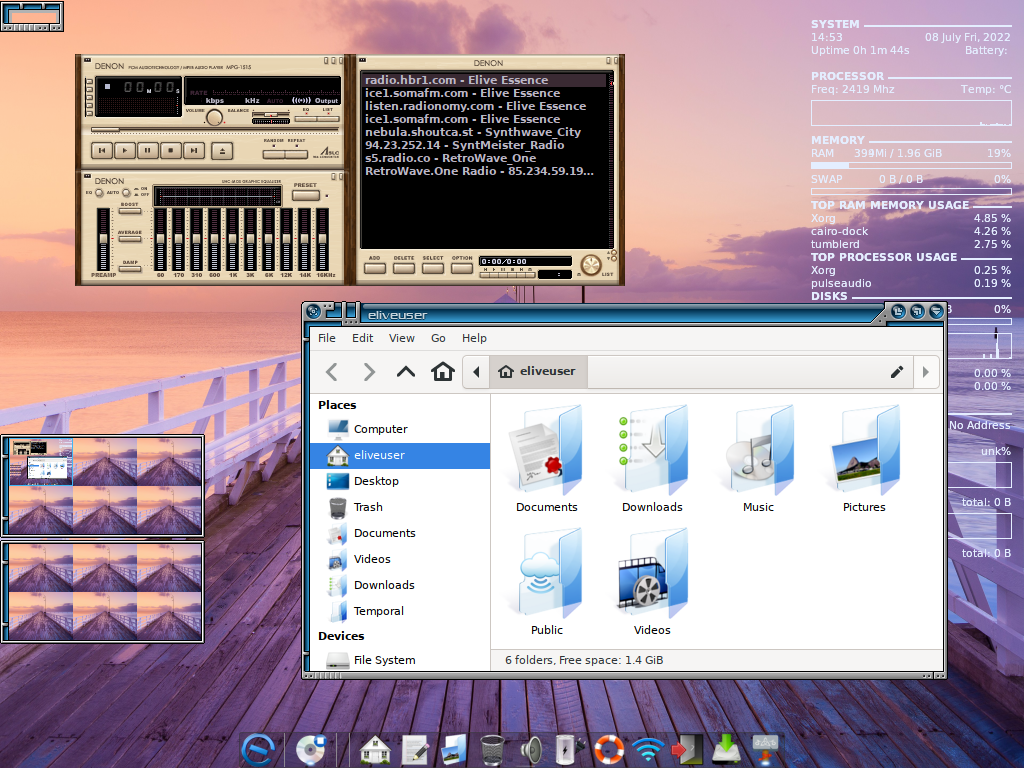
Task: Open the Help menu in file manager
Action: [x=474, y=338]
